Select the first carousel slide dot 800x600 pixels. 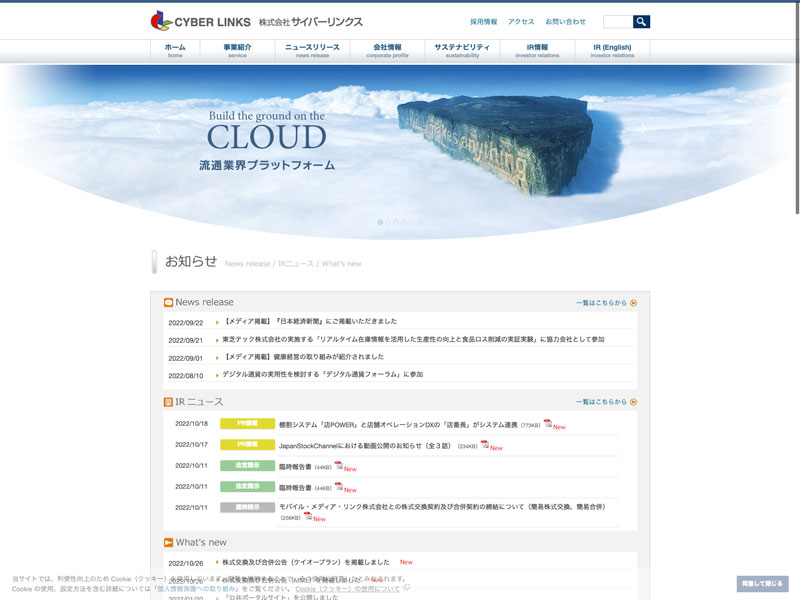coord(380,222)
